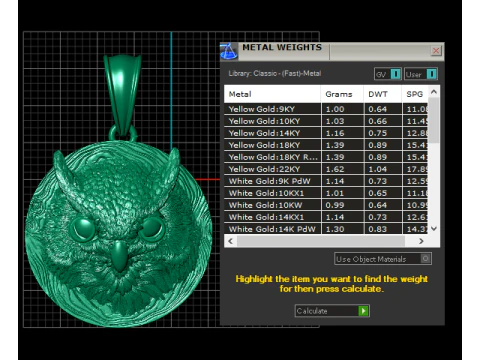
Task: Select the White Gold:14KX1 row
Action: (x=326, y=217)
